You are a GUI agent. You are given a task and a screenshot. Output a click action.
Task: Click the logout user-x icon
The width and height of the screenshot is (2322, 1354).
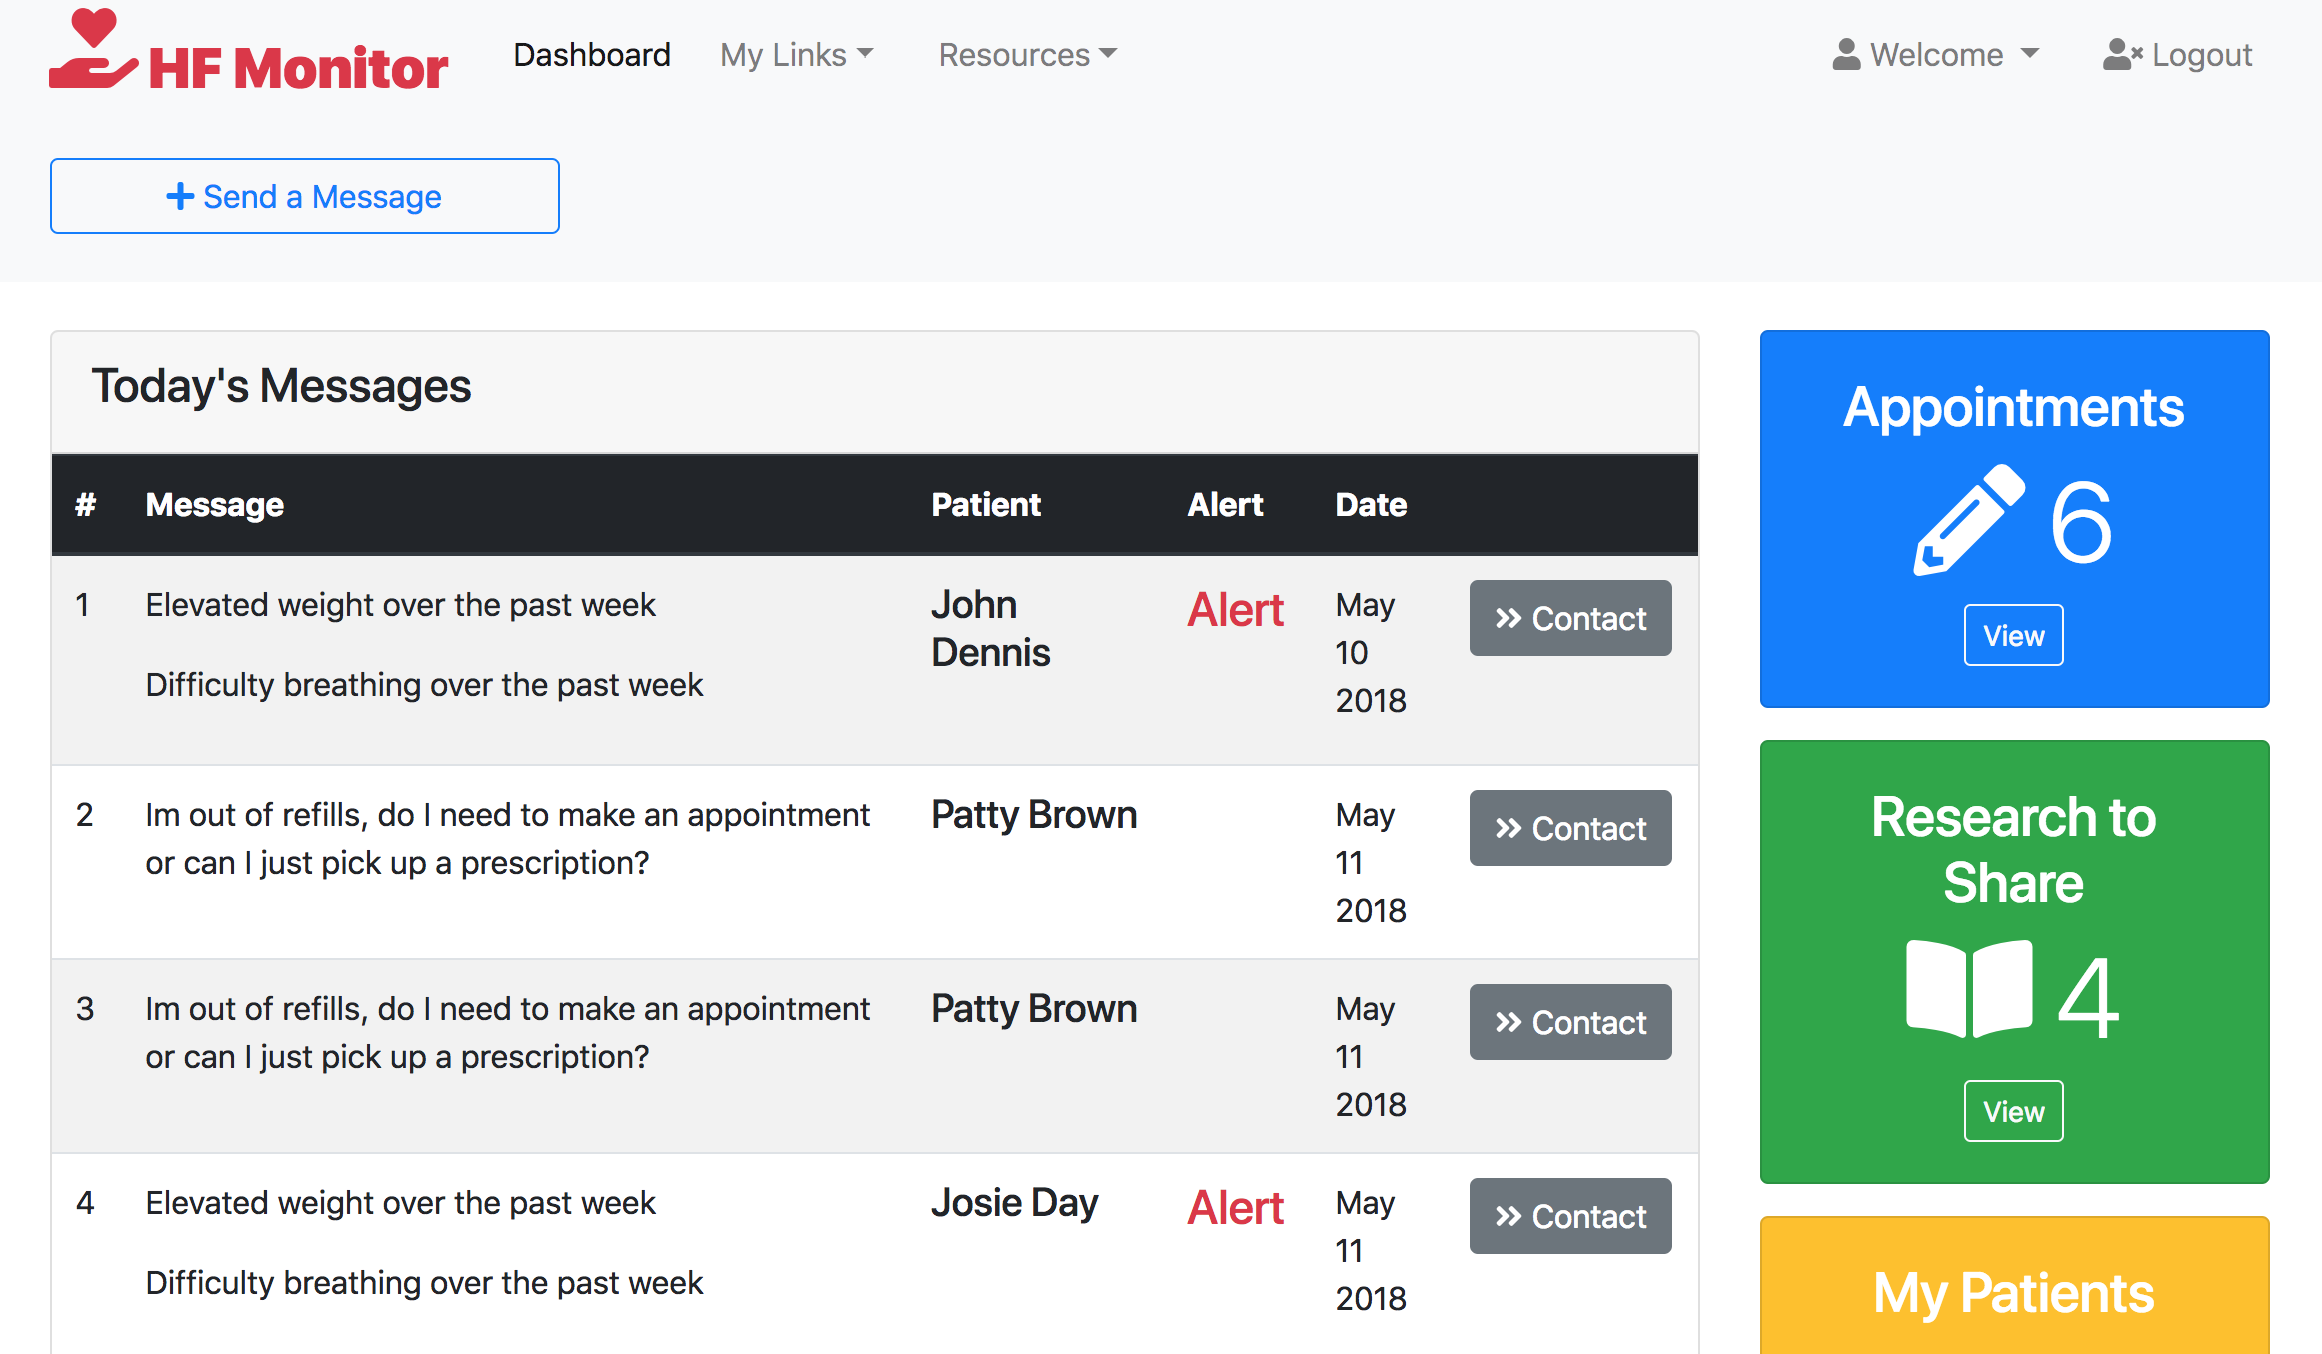(2121, 55)
